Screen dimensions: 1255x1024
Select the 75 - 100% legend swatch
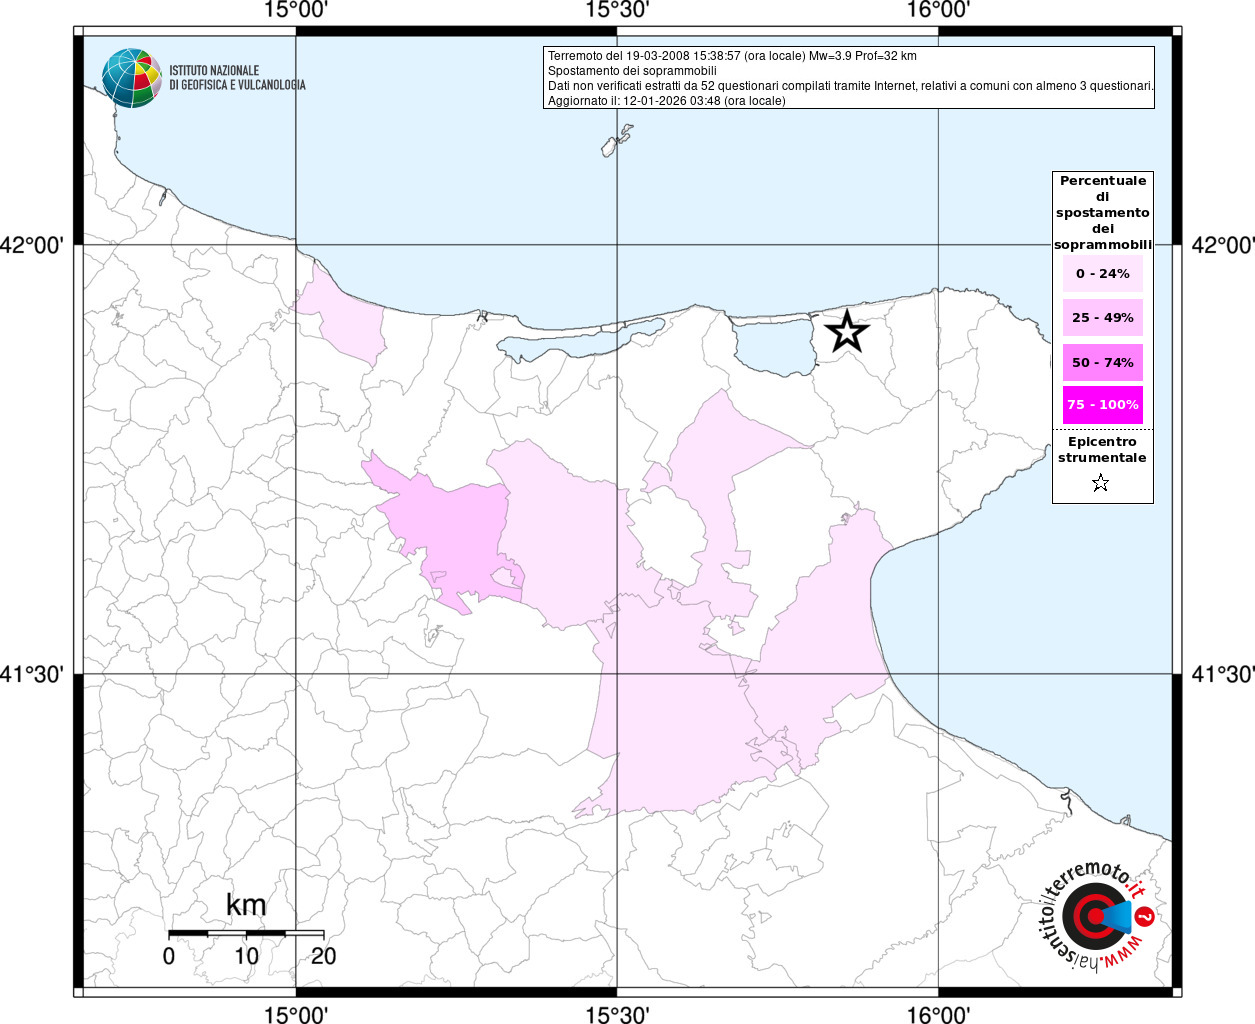click(x=1103, y=405)
